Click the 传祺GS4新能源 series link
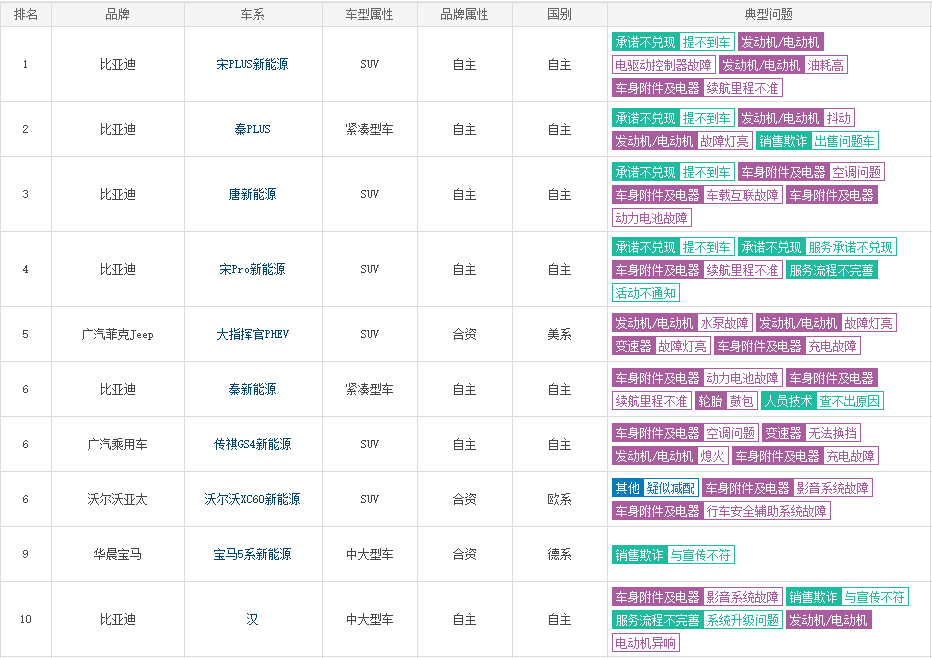 click(252, 445)
